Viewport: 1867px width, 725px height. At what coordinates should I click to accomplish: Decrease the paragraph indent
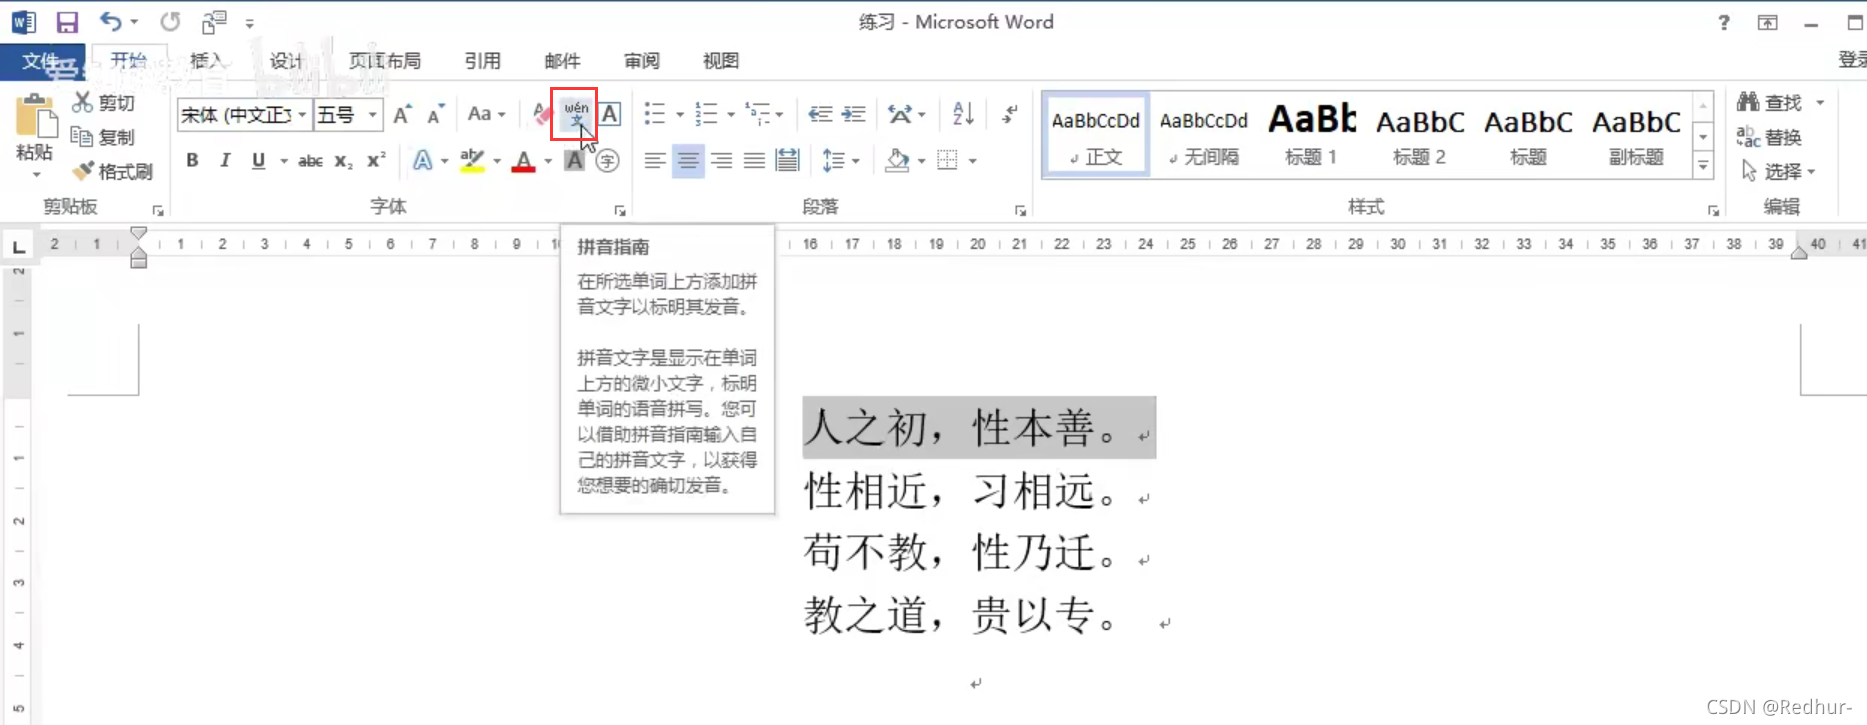[x=820, y=114]
